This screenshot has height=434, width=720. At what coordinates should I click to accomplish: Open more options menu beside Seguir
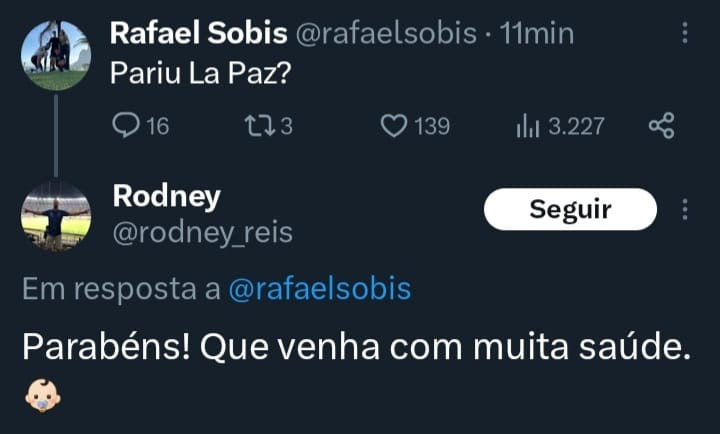685,209
